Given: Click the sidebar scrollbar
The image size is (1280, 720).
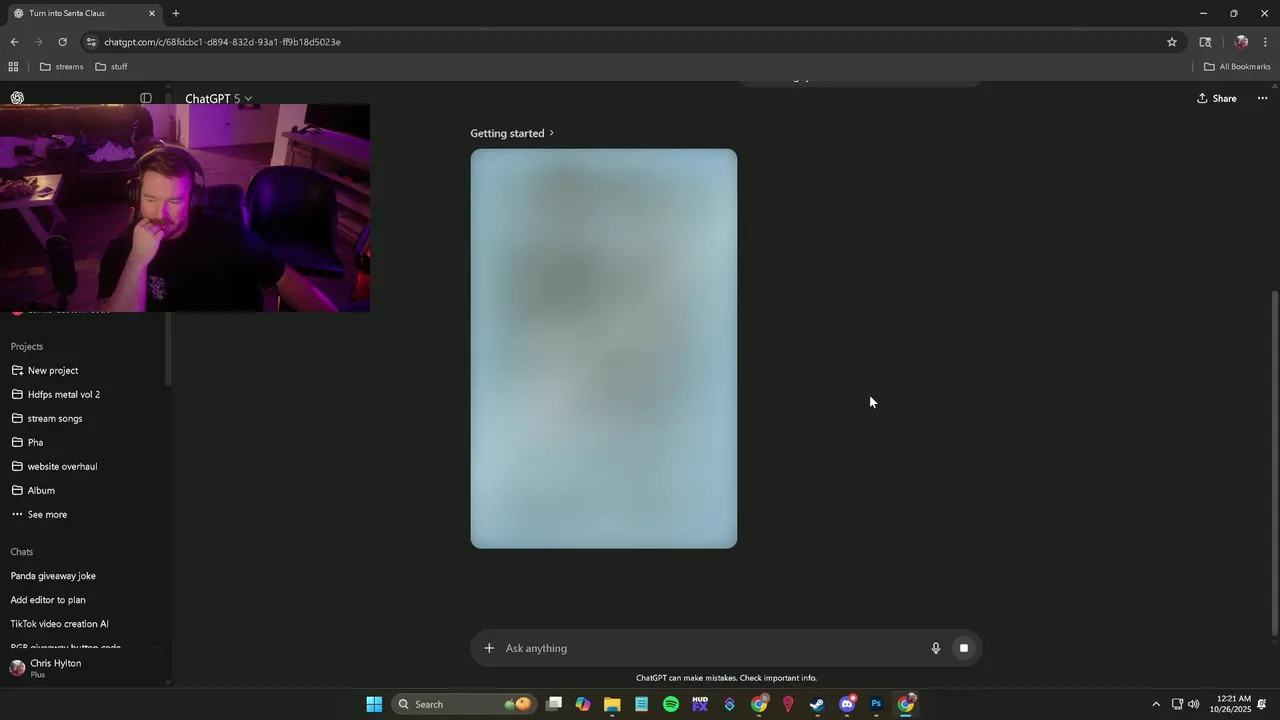Looking at the screenshot, I should tap(168, 348).
